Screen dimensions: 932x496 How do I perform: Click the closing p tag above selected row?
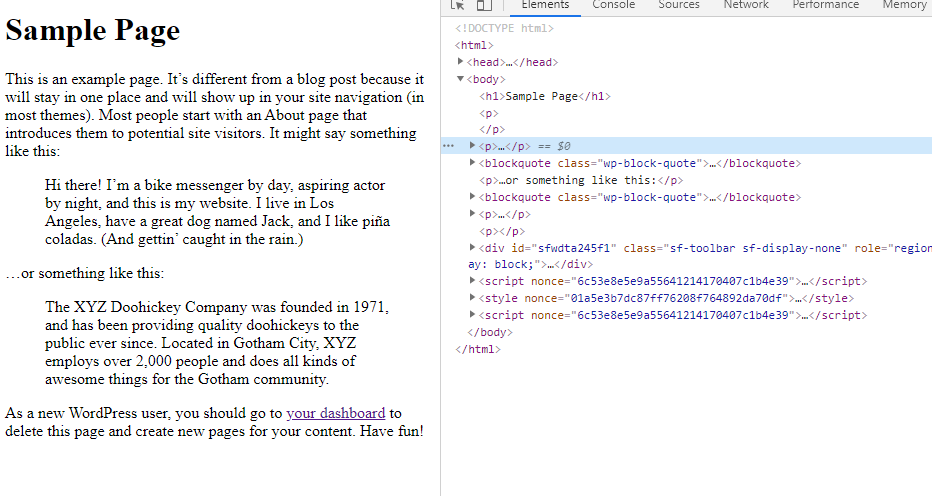point(492,129)
